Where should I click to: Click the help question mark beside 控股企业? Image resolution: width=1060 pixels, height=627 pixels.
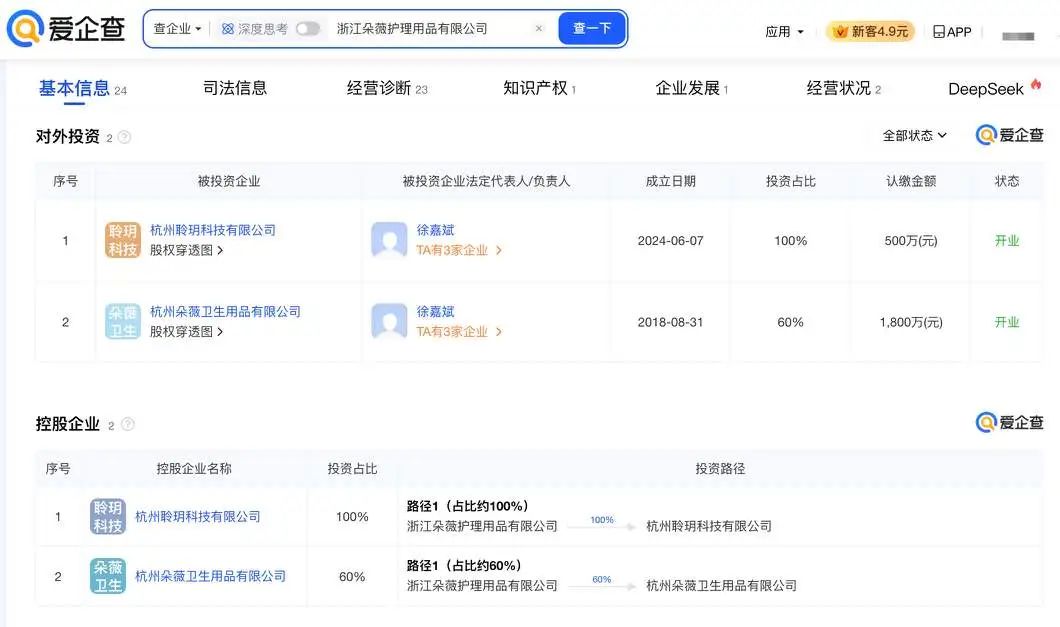point(126,424)
